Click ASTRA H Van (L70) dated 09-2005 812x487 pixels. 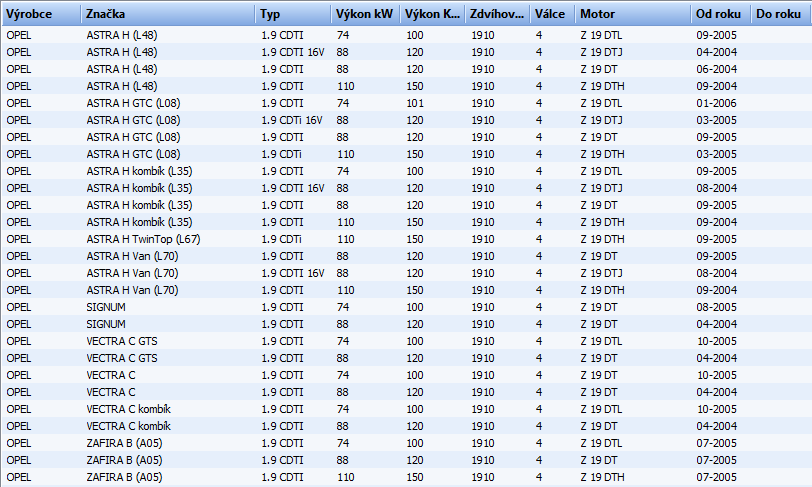click(x=406, y=256)
